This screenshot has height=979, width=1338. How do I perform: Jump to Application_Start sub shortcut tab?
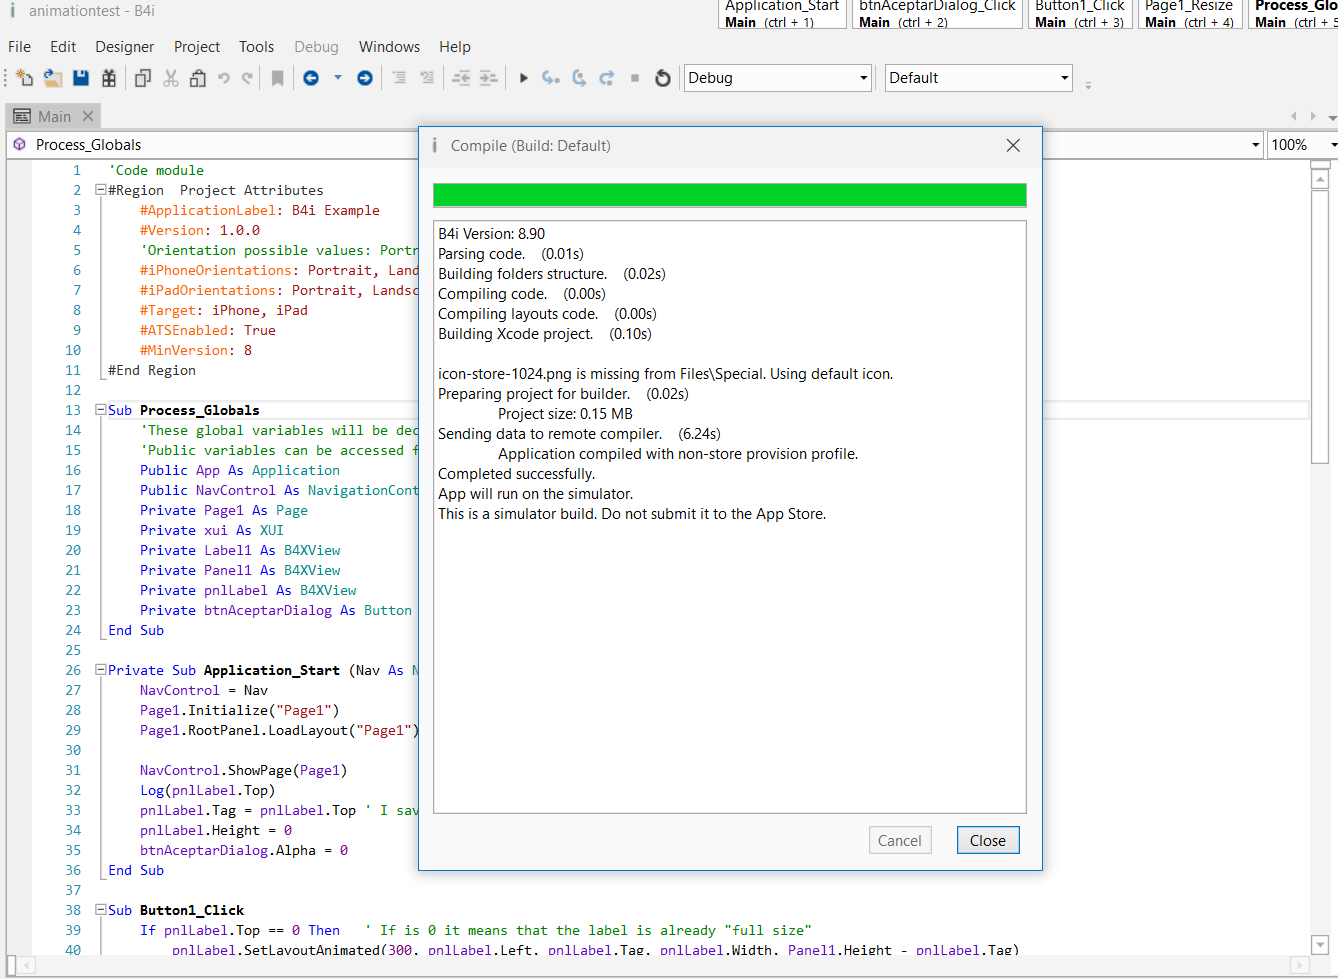(x=782, y=14)
